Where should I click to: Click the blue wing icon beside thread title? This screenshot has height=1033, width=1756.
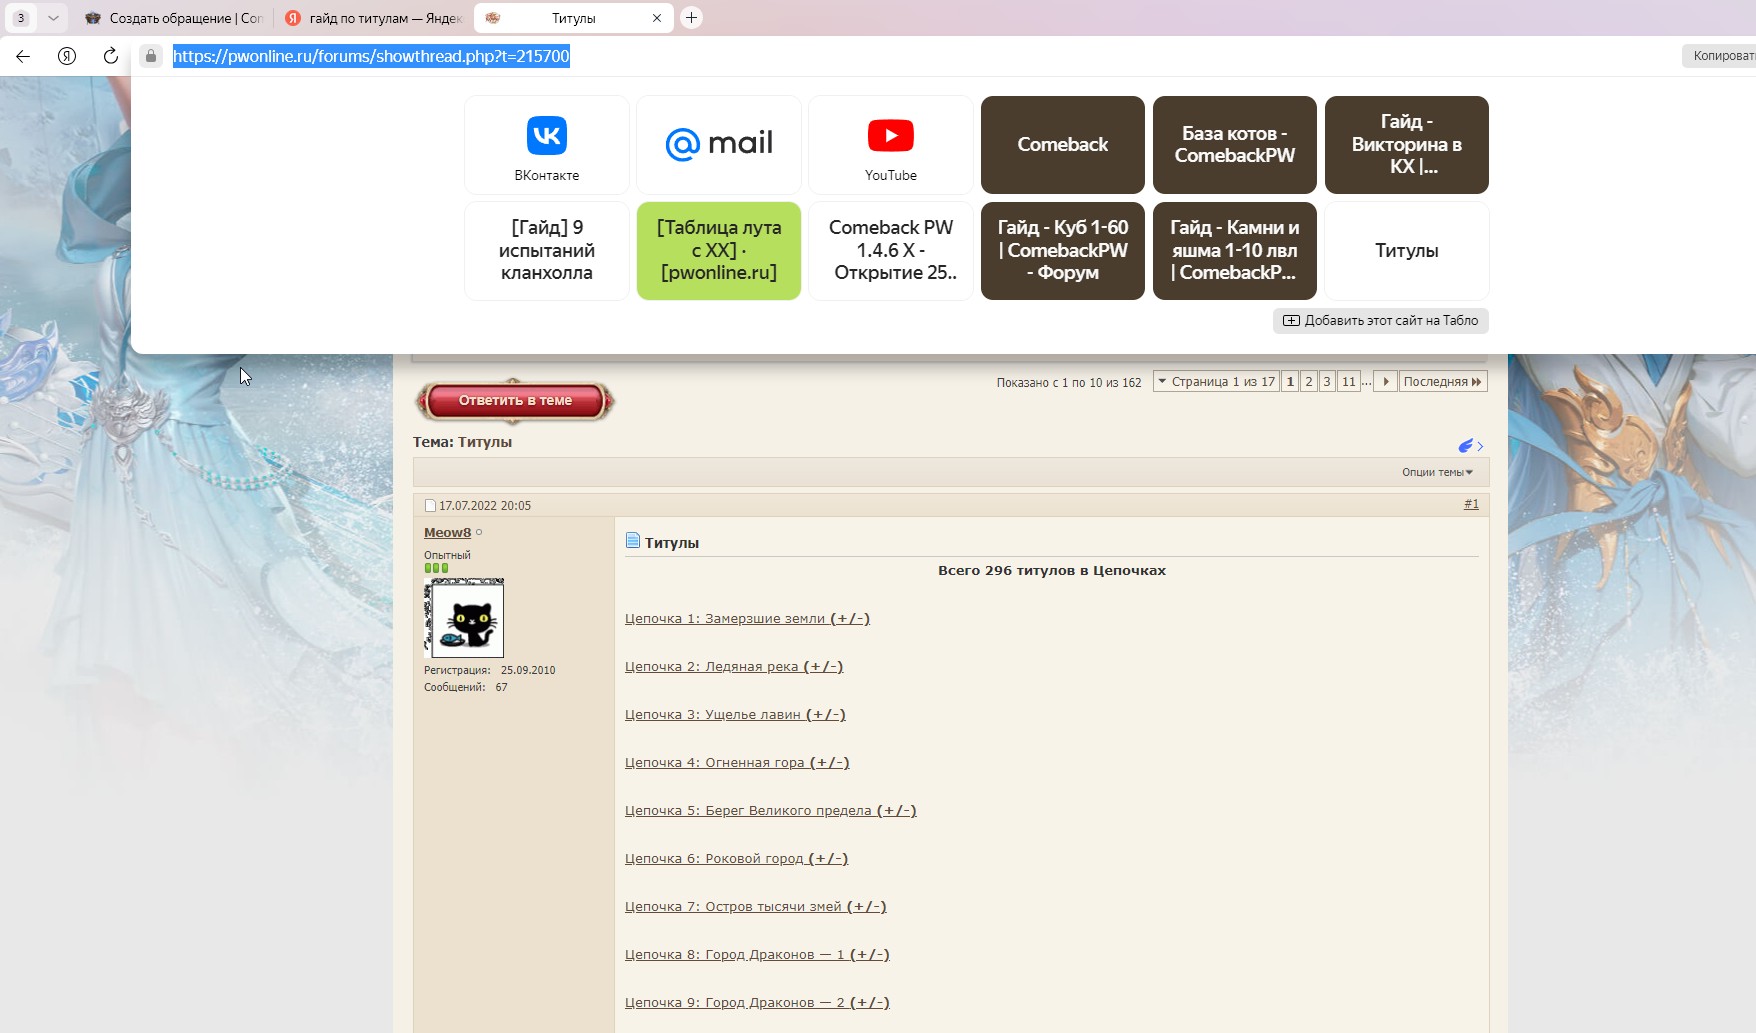point(1467,445)
